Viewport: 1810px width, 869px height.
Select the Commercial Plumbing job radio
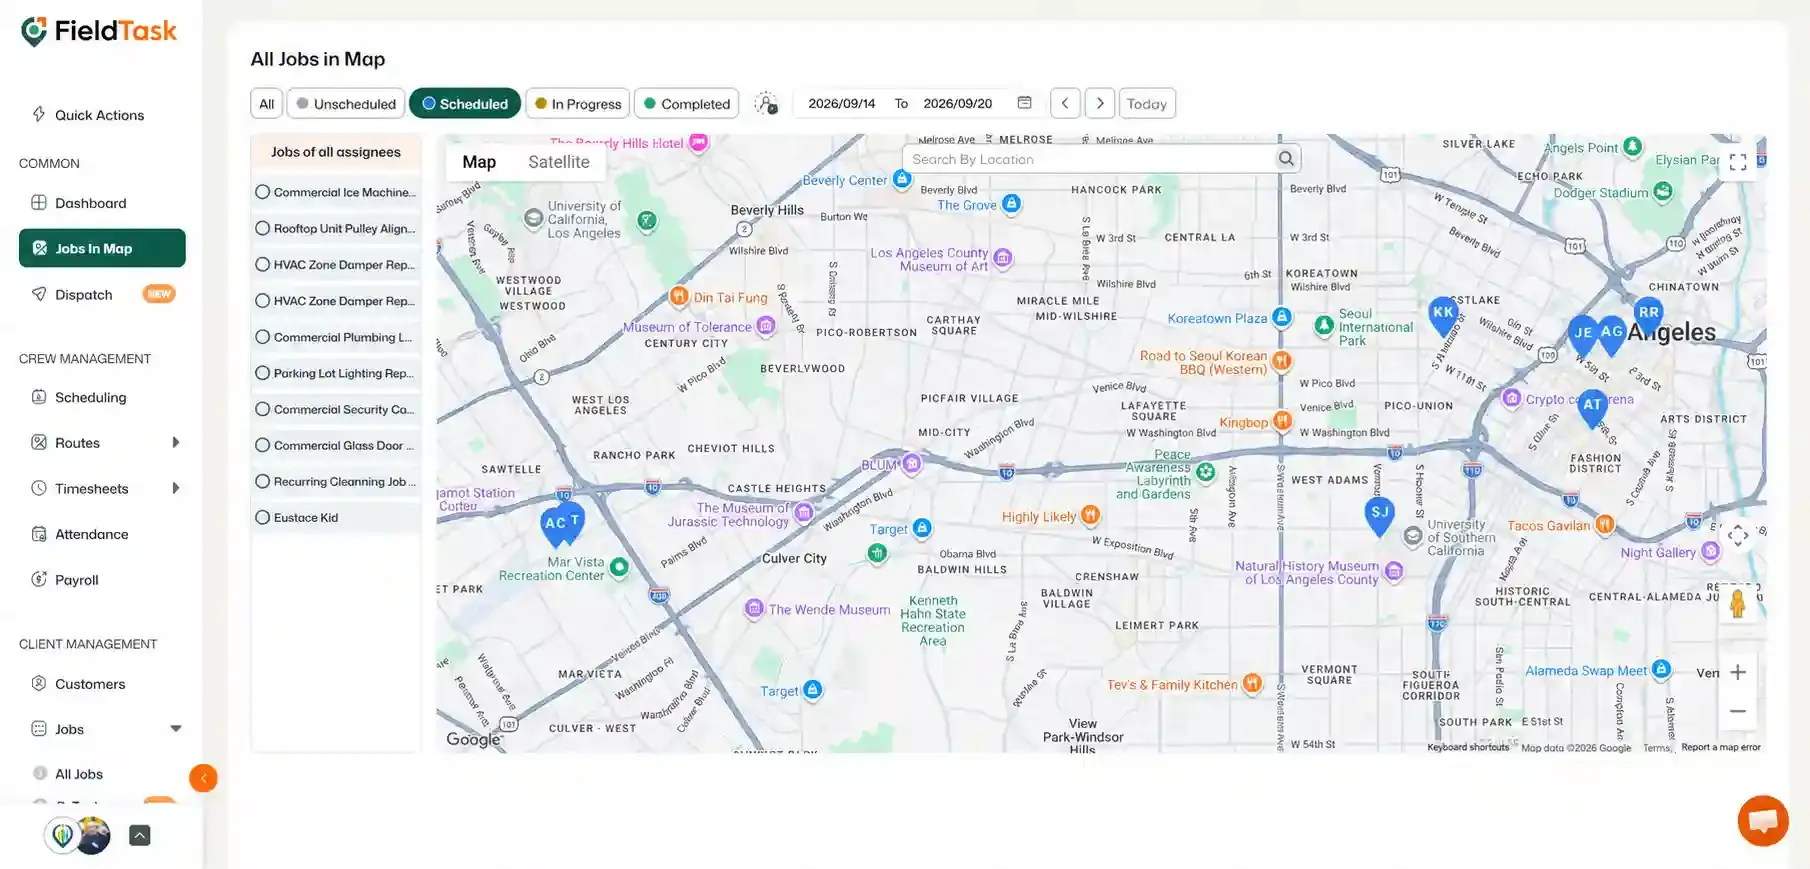(263, 337)
